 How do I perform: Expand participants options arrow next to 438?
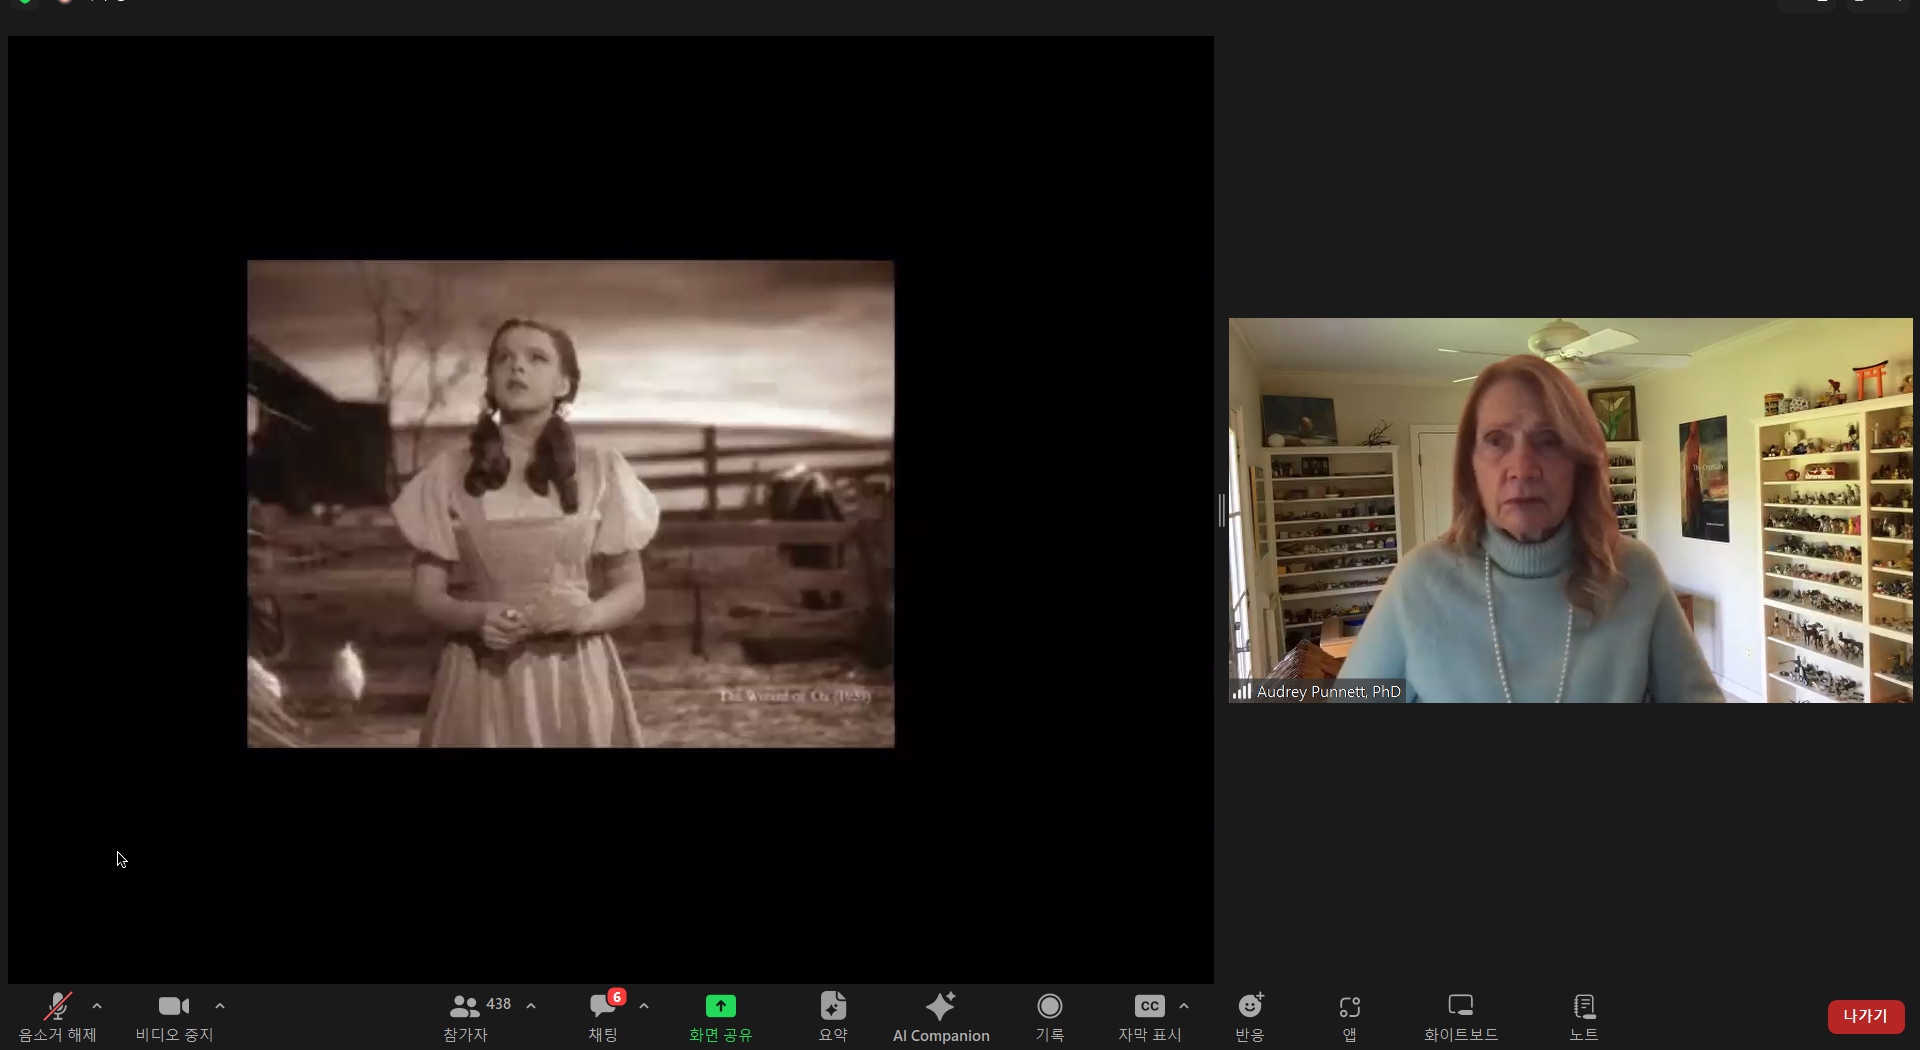pyautogui.click(x=531, y=1006)
